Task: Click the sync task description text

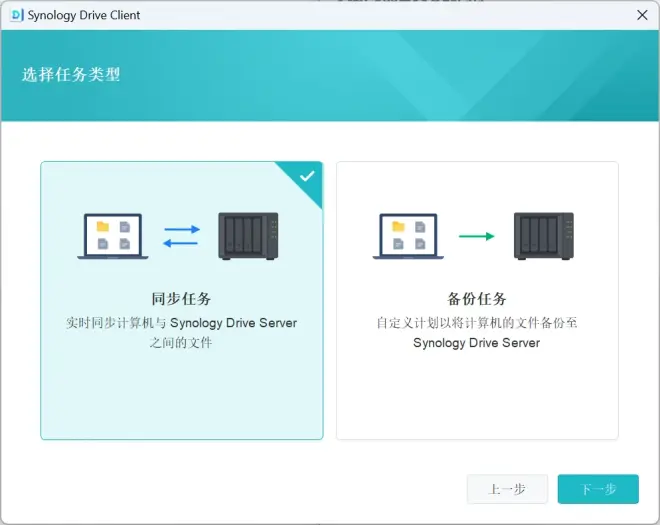Action: (x=181, y=333)
